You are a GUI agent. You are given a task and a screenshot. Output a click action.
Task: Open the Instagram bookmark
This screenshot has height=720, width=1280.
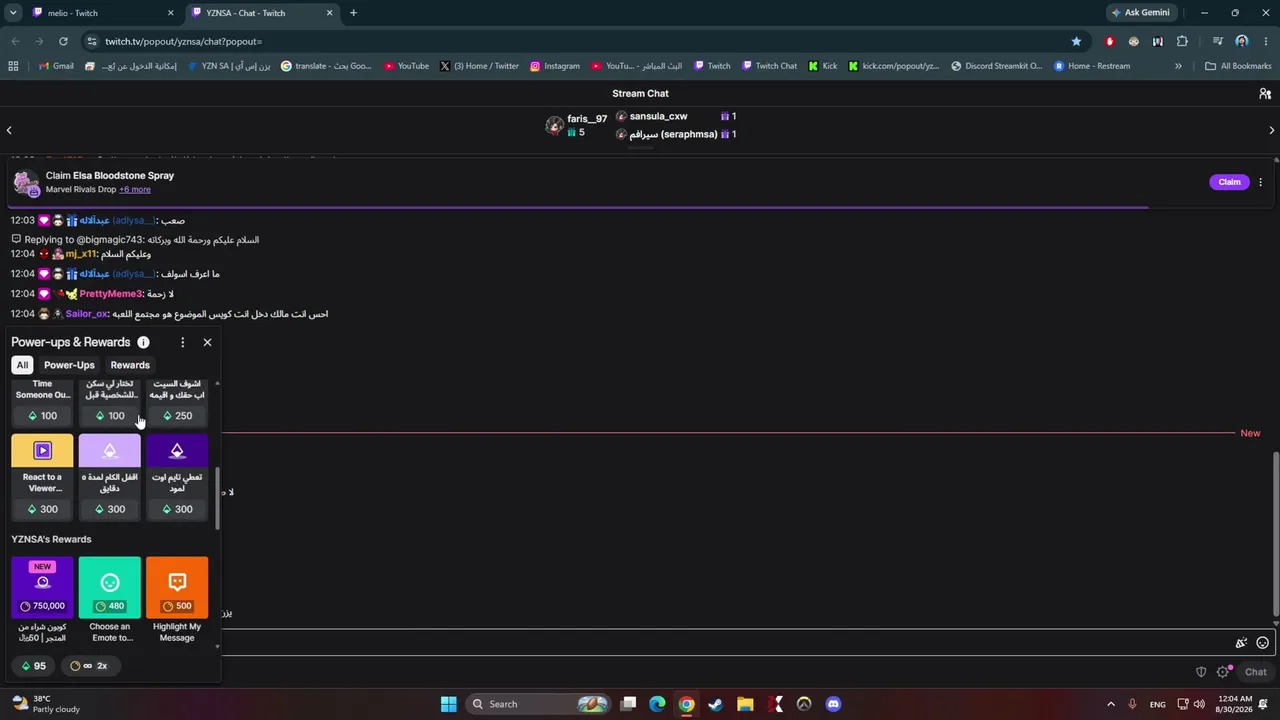tap(555, 66)
